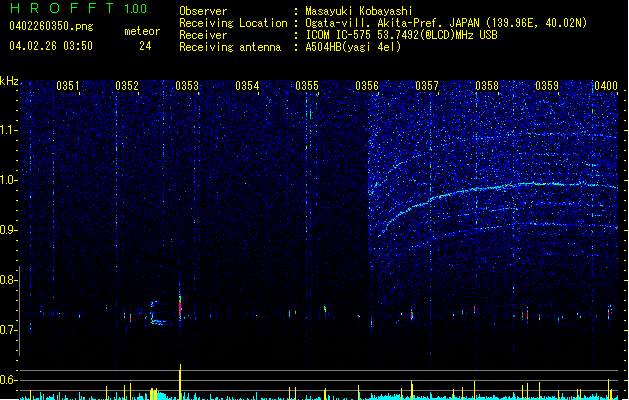The image size is (629, 400).
Task: Click the 0358 time marker
Action: pyautogui.click(x=487, y=86)
